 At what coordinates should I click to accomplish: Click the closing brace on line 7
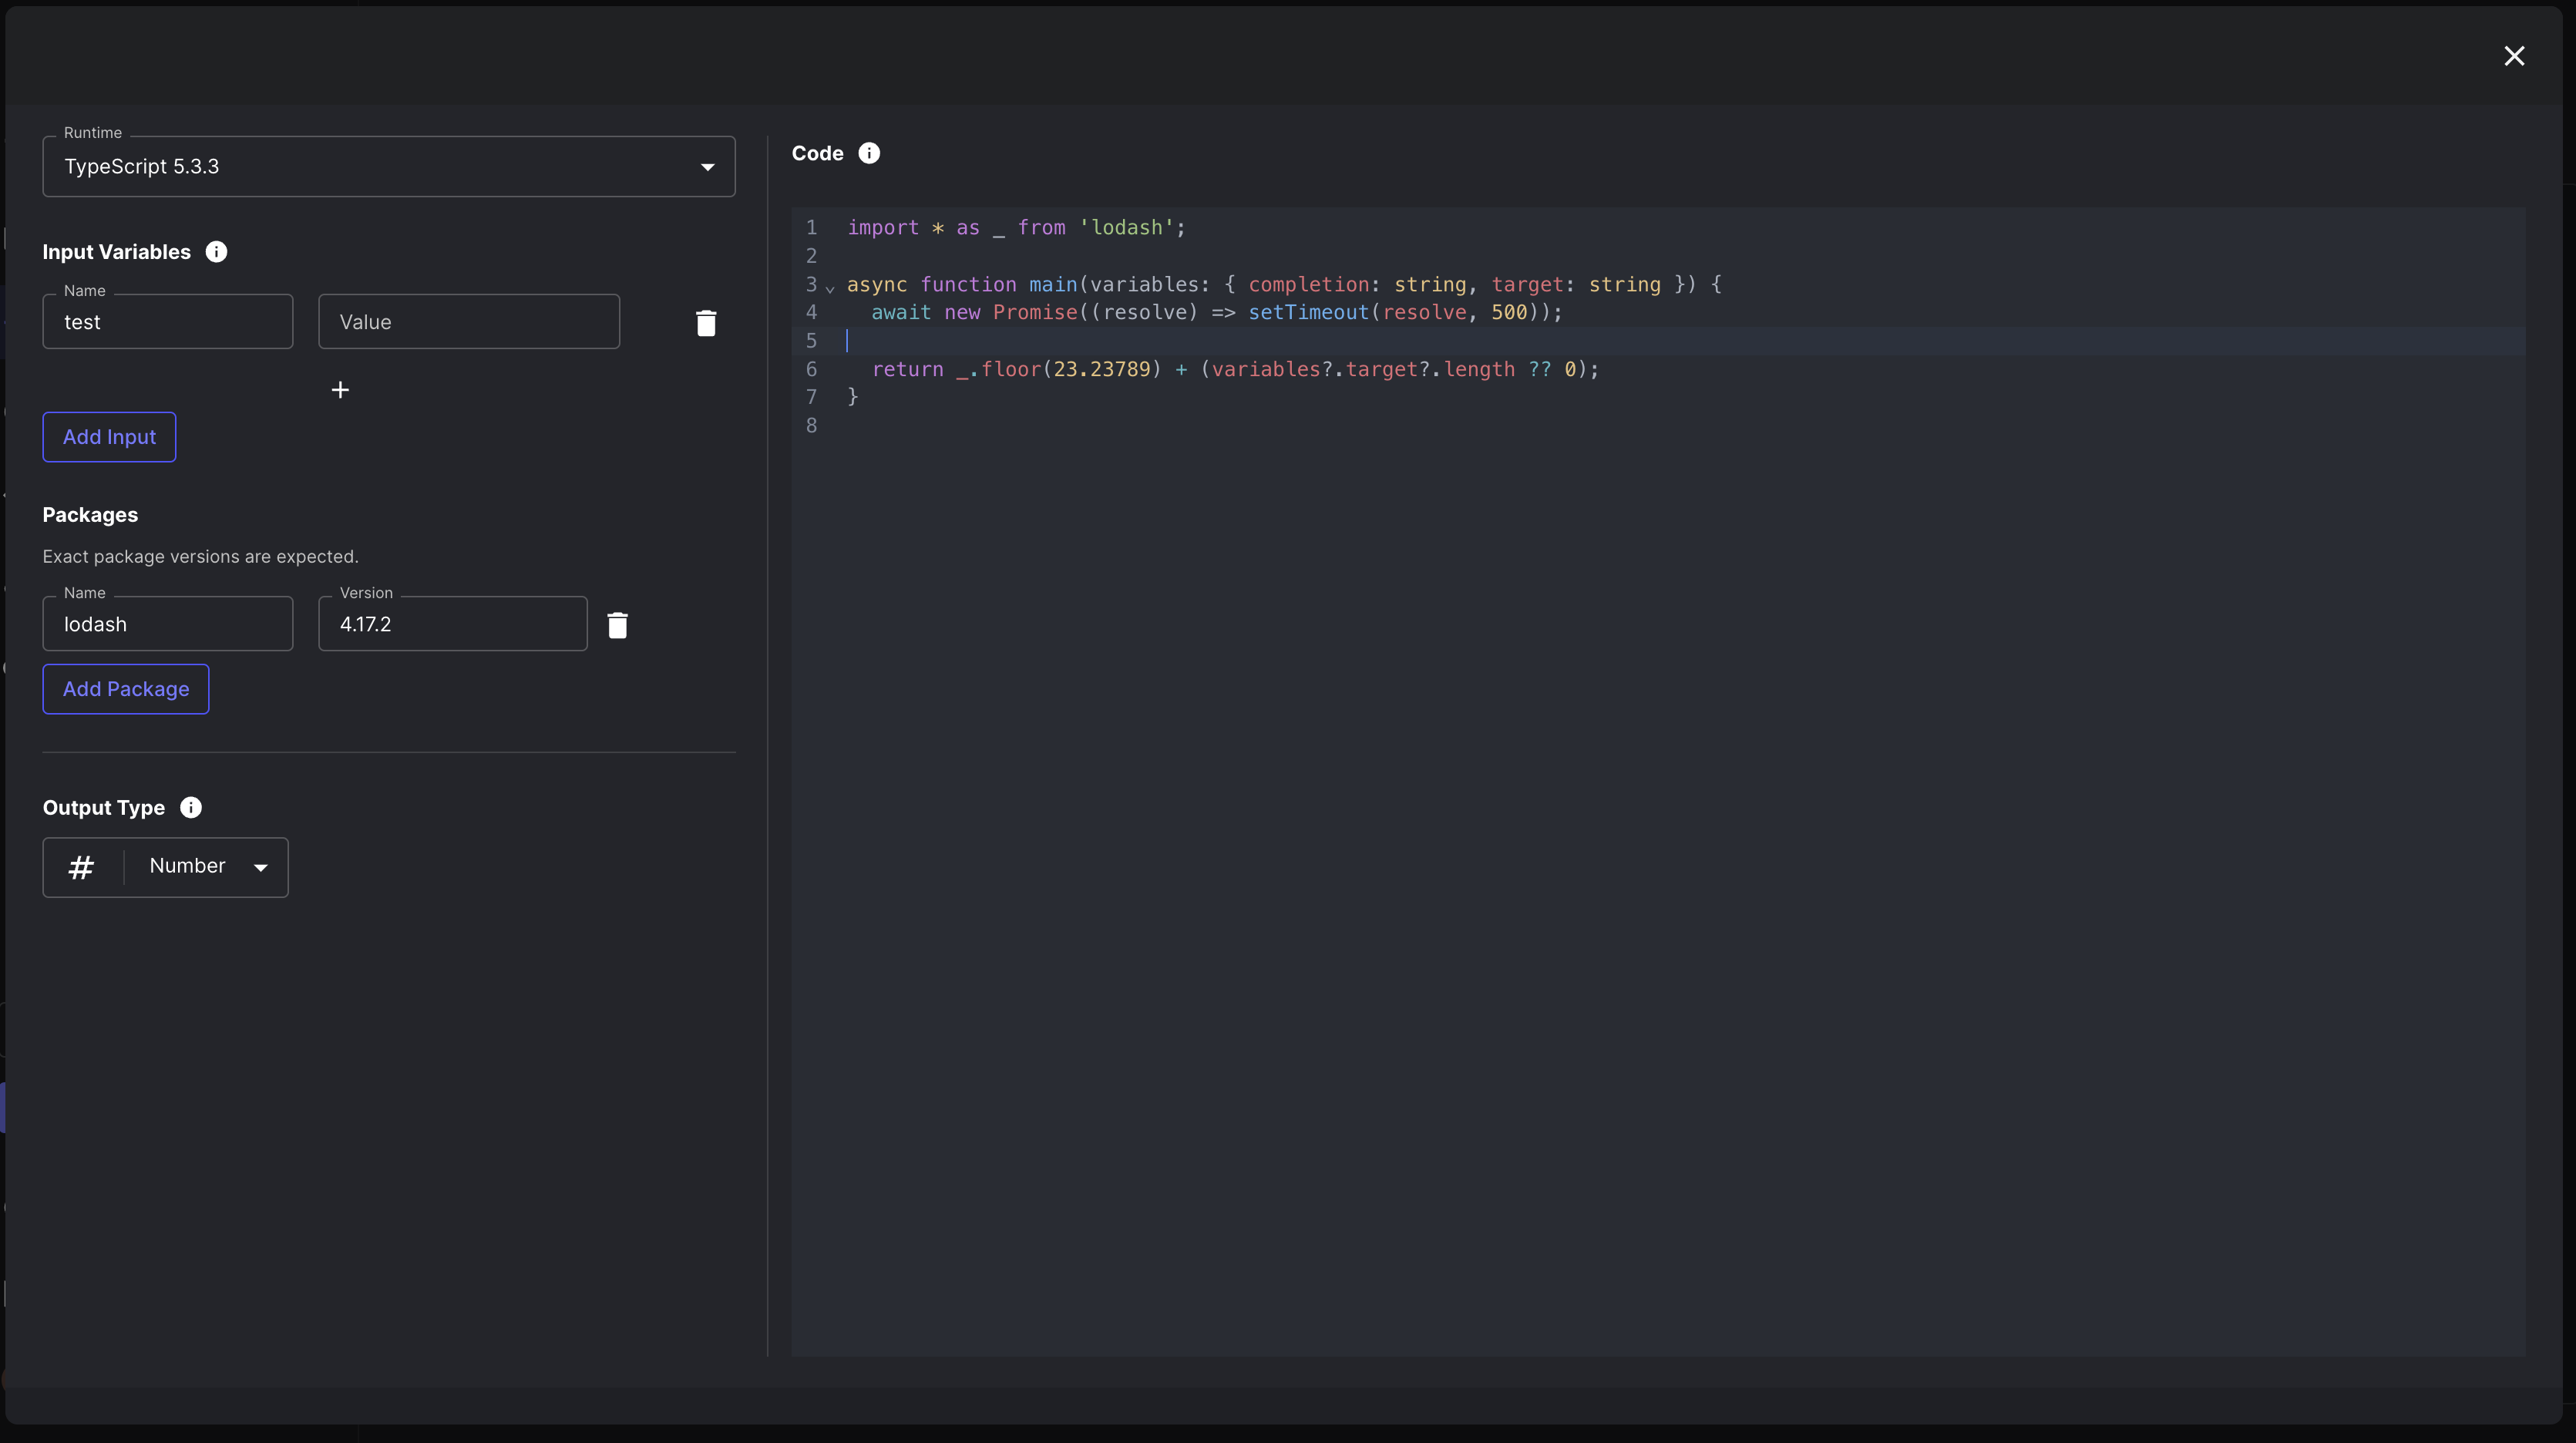pos(853,397)
